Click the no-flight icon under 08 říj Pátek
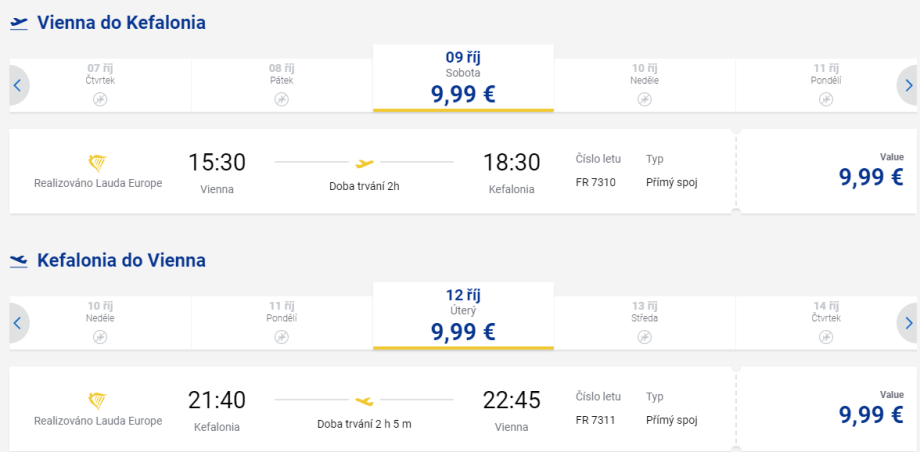Image resolution: width=920 pixels, height=452 pixels. [x=281, y=99]
